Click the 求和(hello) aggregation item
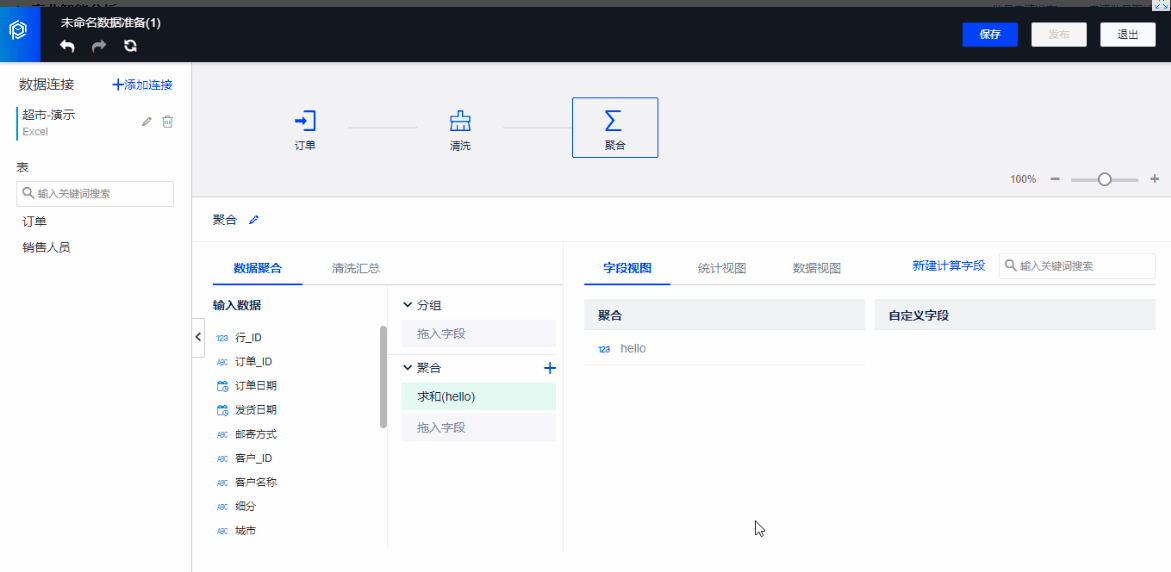The width and height of the screenshot is (1171, 572). click(479, 397)
